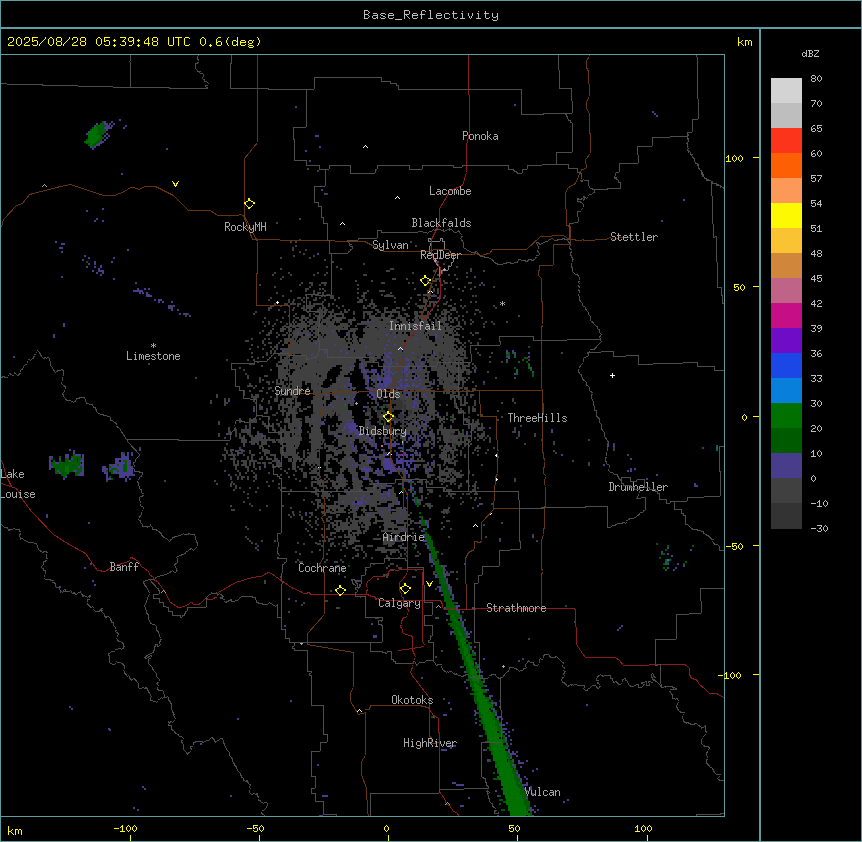
Task: Click the Calgary city label
Action: coord(399,603)
